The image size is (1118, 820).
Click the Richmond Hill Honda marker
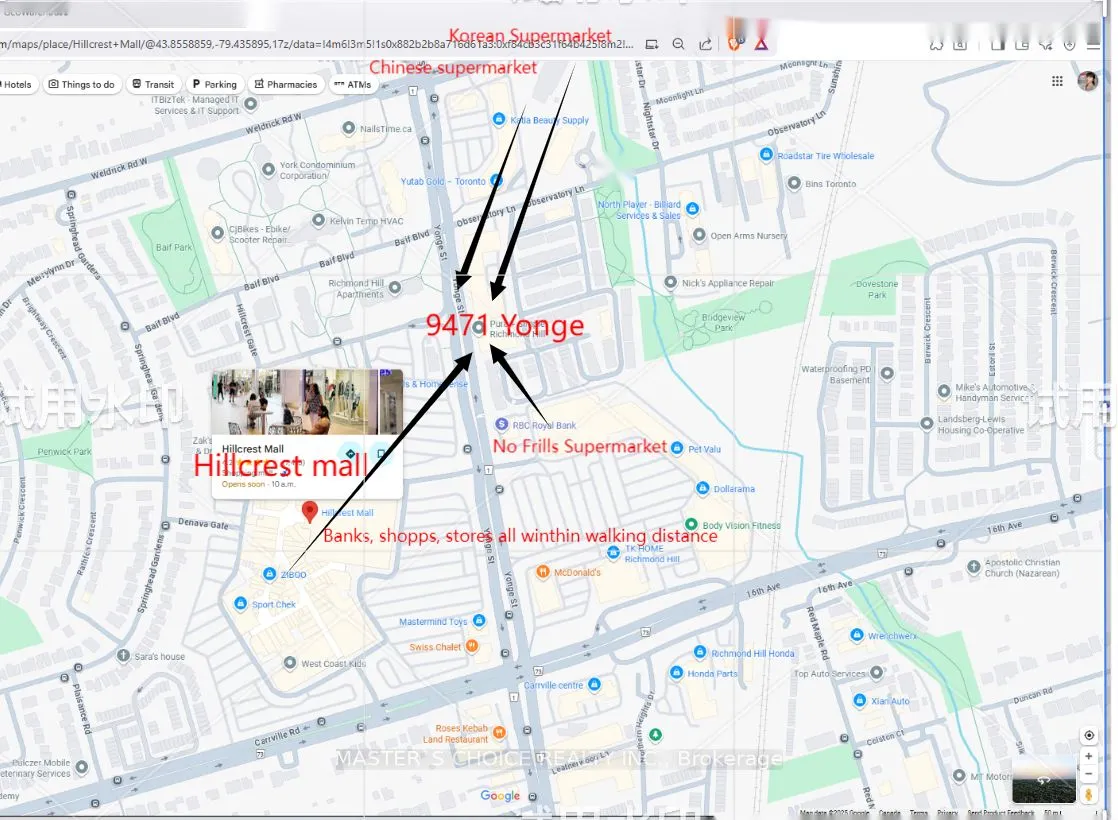(699, 652)
